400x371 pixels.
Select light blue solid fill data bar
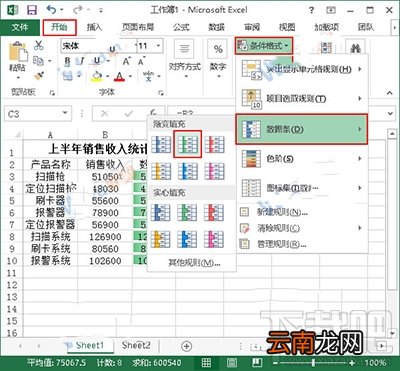click(188, 239)
